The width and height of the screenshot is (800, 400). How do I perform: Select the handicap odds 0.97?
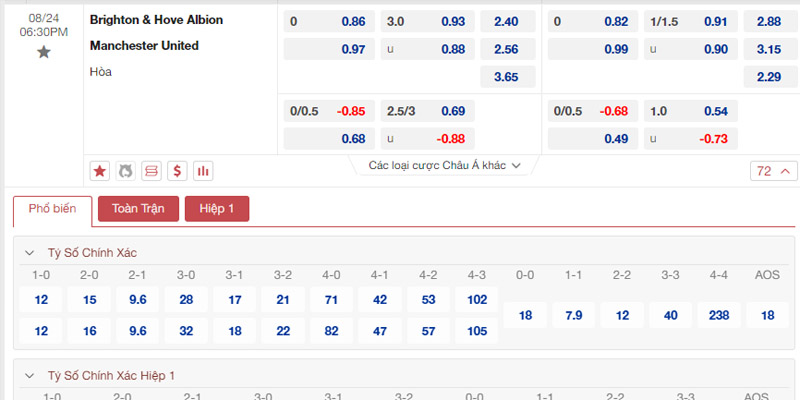click(329, 49)
